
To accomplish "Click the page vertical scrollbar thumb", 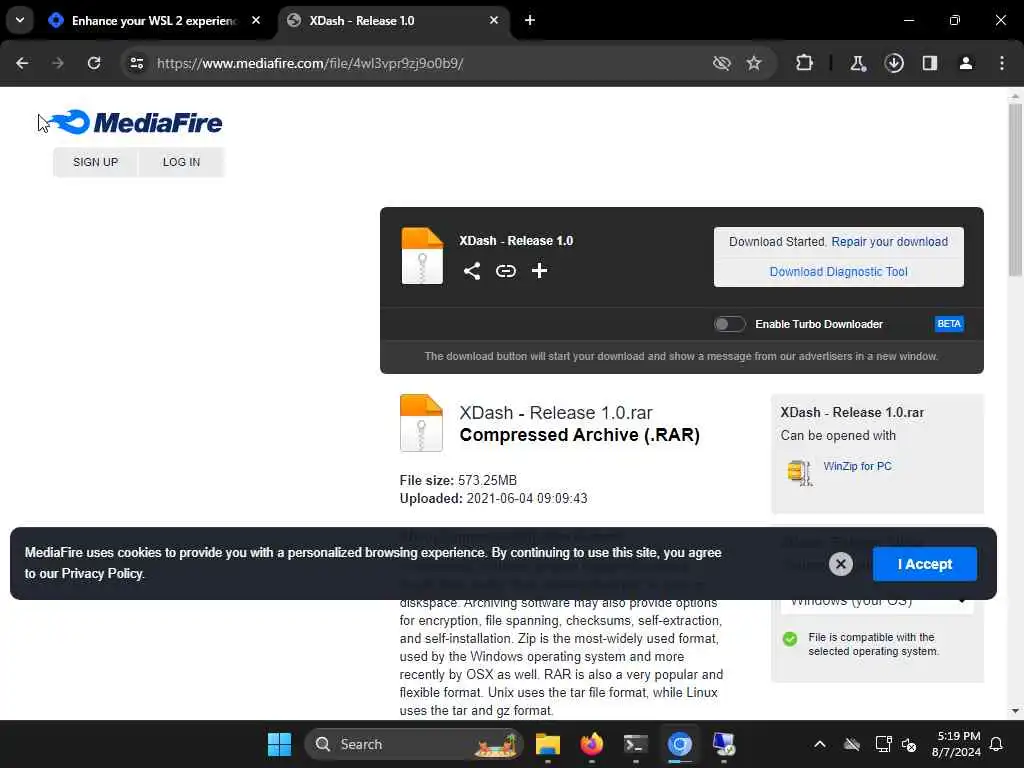I will (x=1015, y=189).
